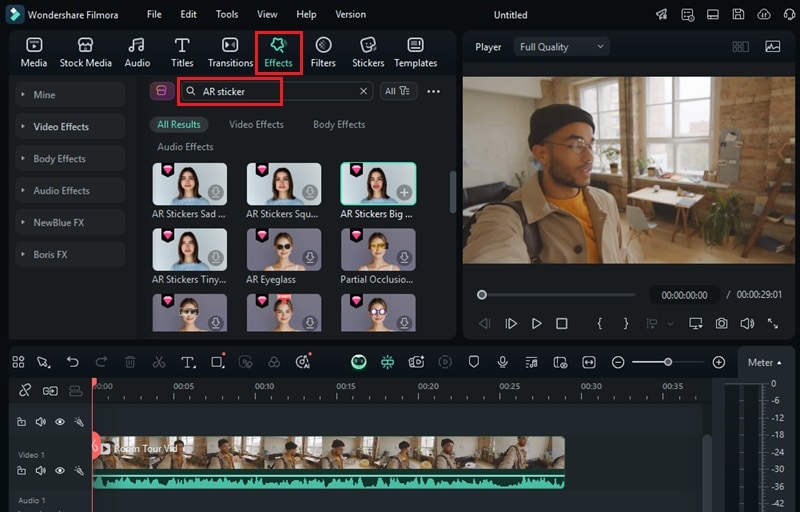Click the voiceover microphone icon
The width and height of the screenshot is (800, 512).
click(x=503, y=362)
